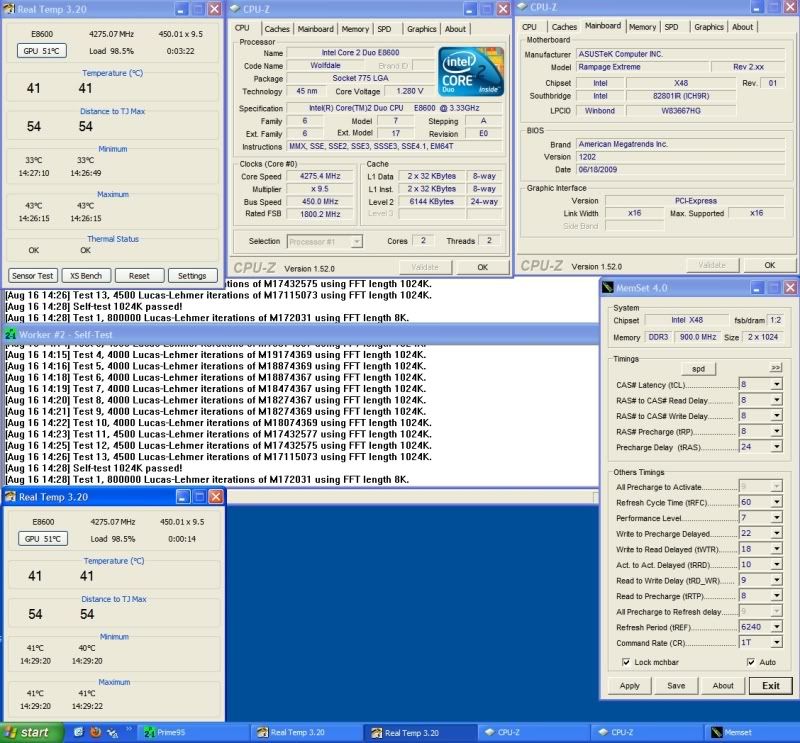Toggle Auto checkbox in MemSet
This screenshot has width=800, height=743.
751,662
